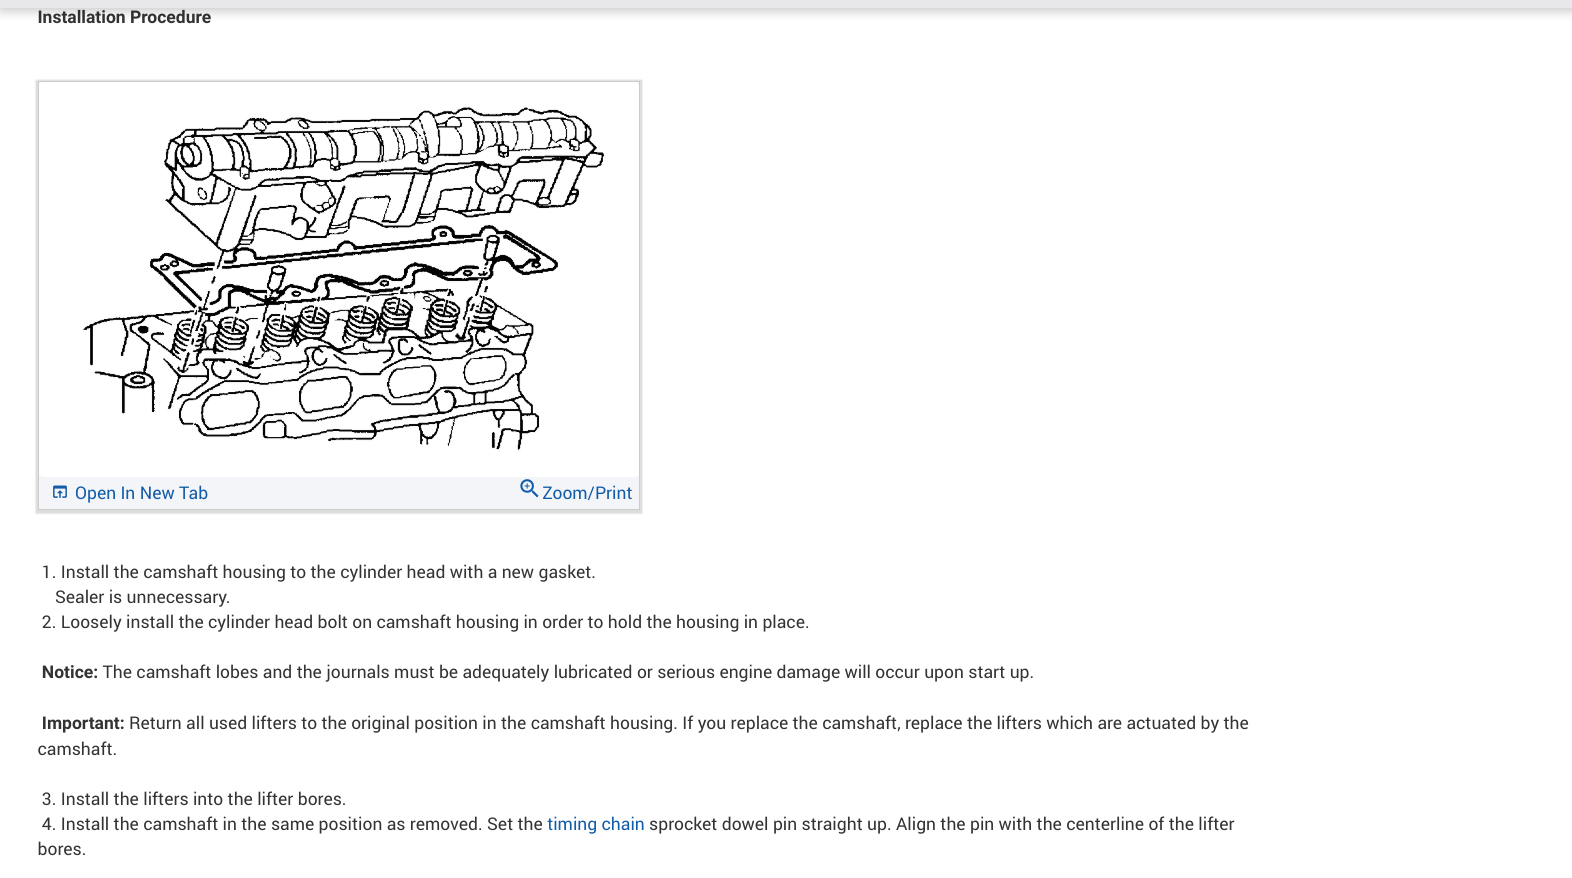1572x878 pixels.
Task: Select the Installation Procedure heading
Action: [124, 17]
